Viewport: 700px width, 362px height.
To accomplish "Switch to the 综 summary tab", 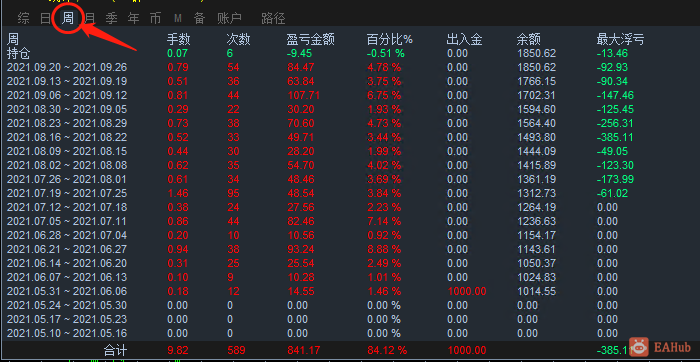I will (x=23, y=18).
